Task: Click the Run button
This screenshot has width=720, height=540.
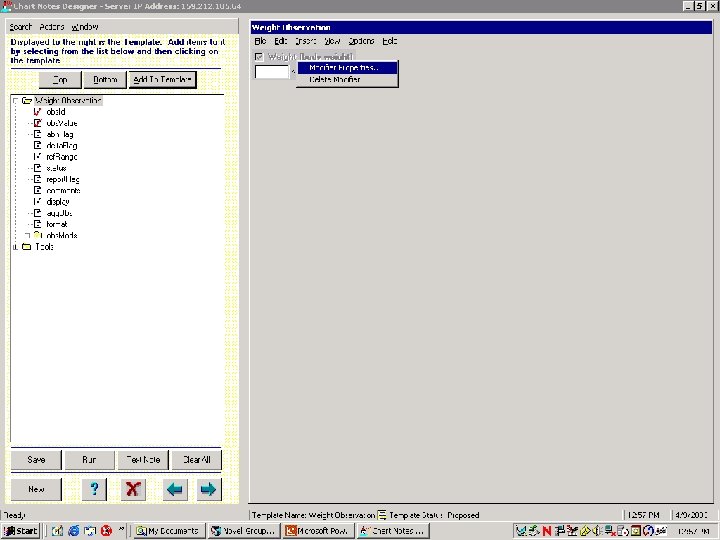Action: coord(90,460)
